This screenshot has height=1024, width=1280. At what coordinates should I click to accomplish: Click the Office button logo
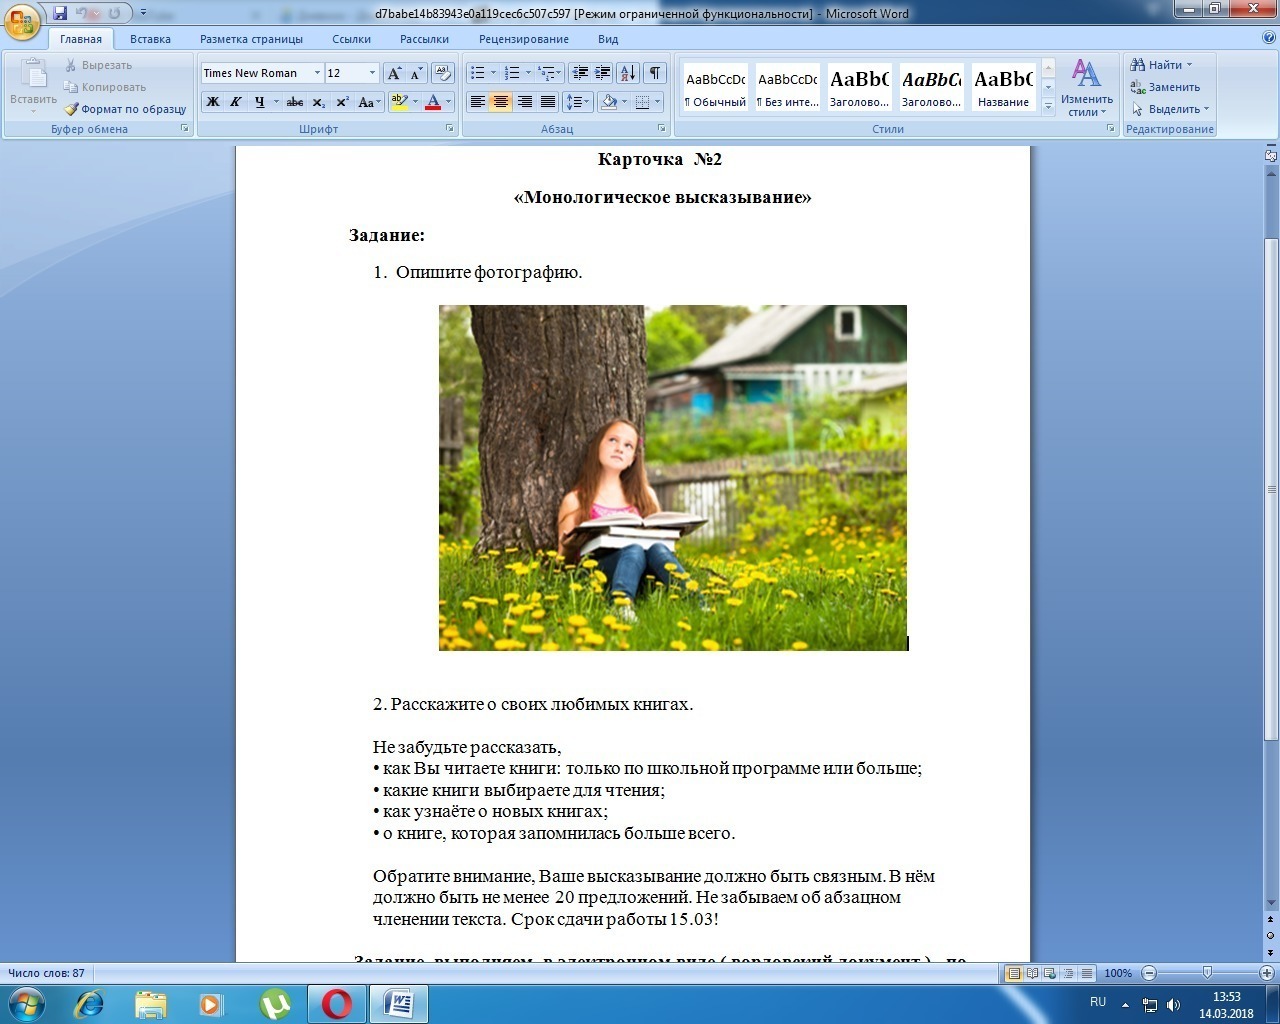pos(23,21)
